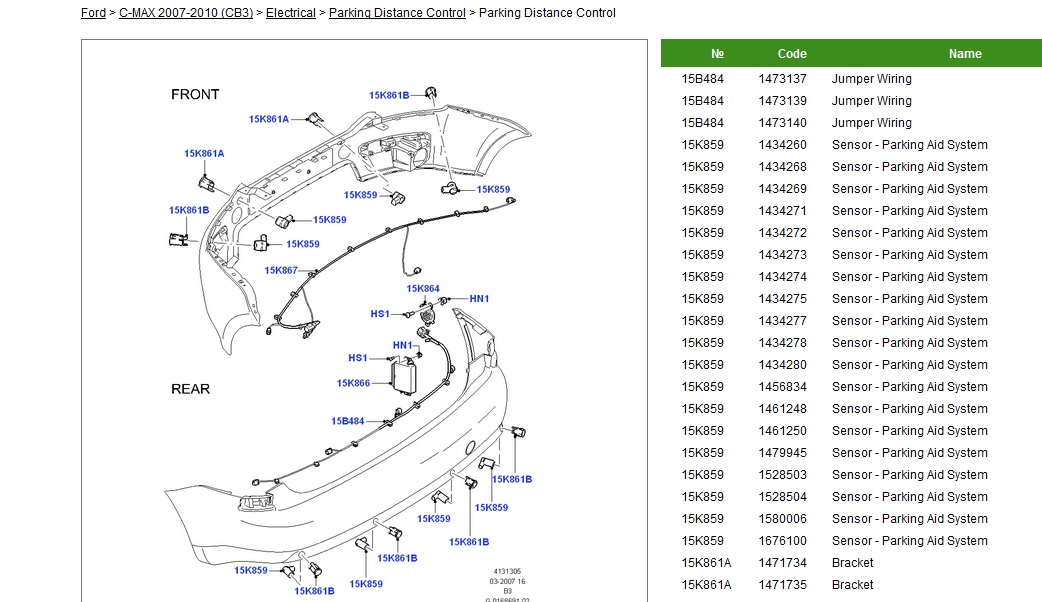
Task: Click the control module drawing beside 15K866
Action: click(x=407, y=380)
